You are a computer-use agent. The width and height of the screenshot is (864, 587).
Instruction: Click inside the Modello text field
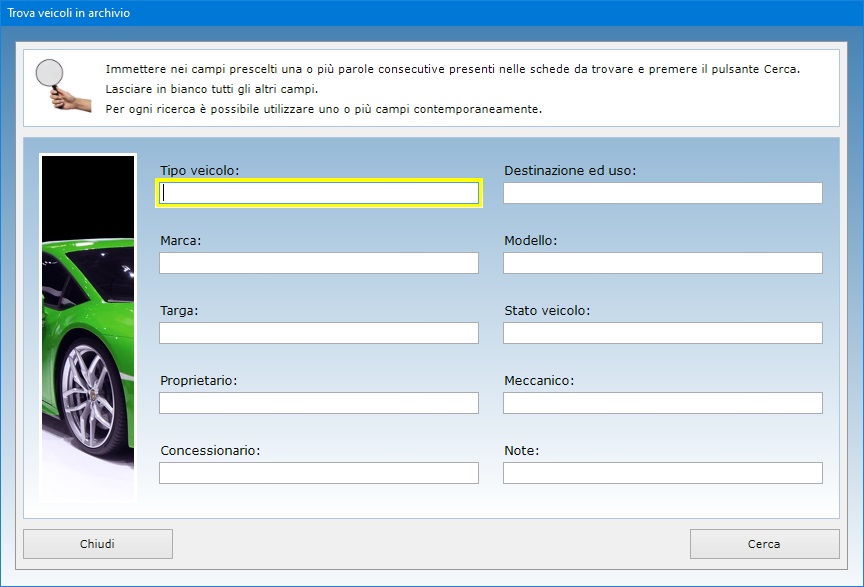pyautogui.click(x=662, y=263)
